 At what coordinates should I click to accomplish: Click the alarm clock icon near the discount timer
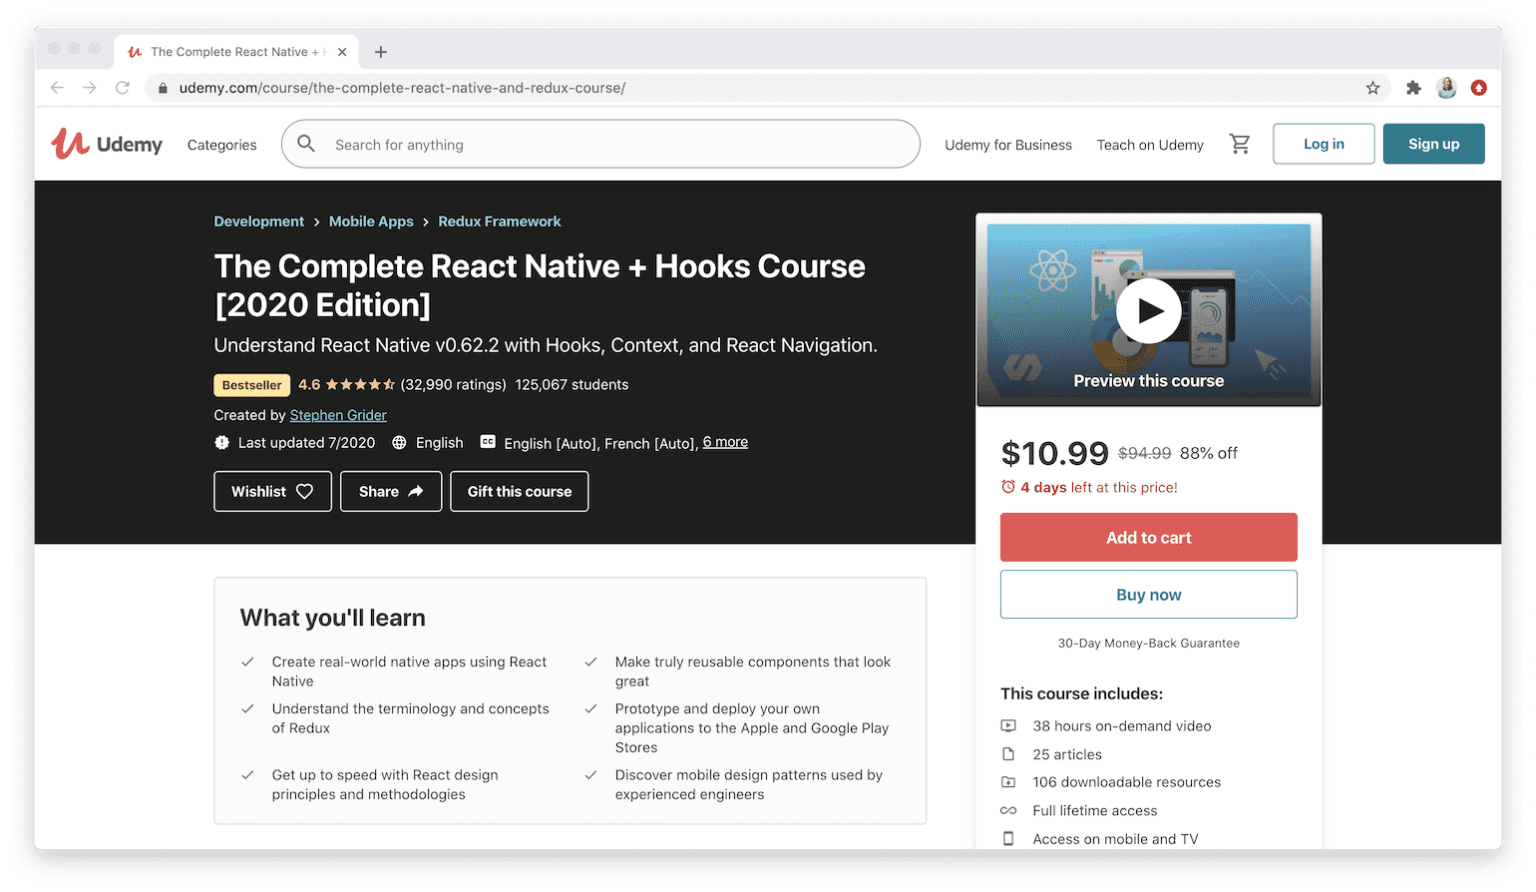click(1008, 487)
